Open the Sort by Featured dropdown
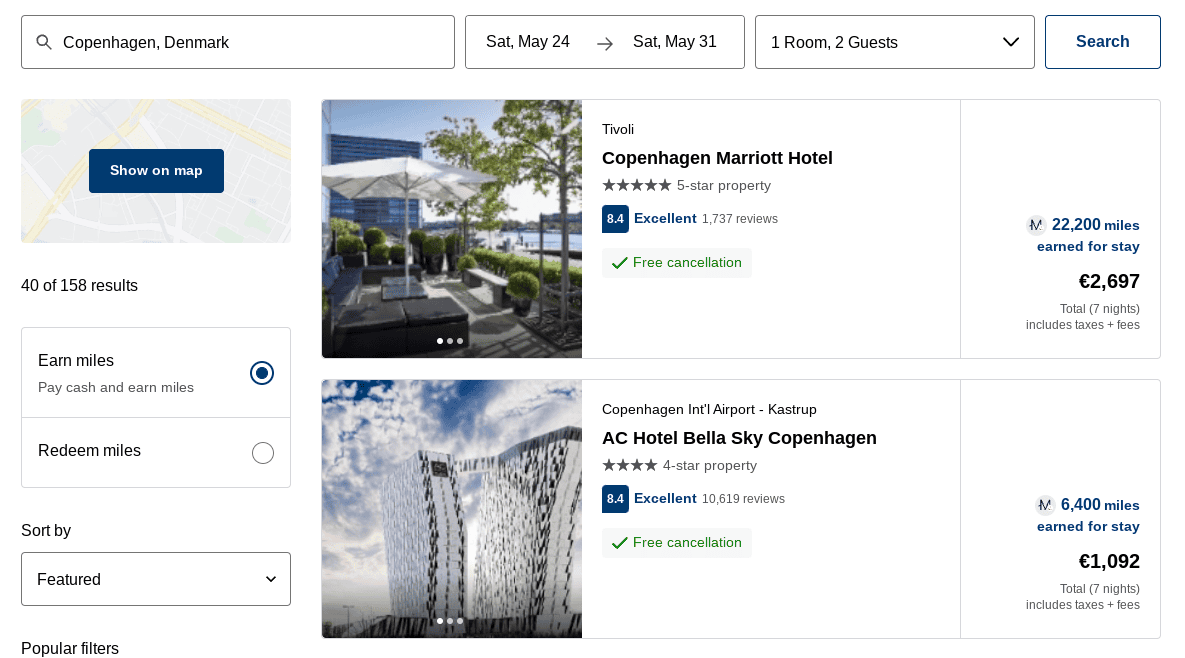Screen dimensions: 1185x658 click(156, 579)
